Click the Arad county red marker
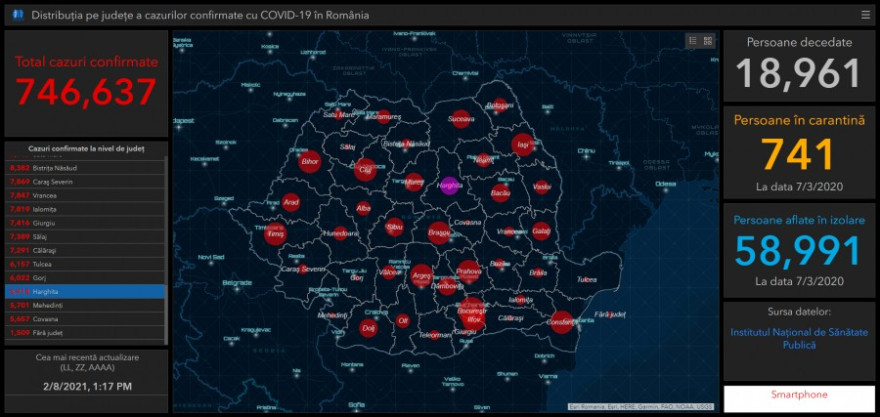 click(291, 202)
